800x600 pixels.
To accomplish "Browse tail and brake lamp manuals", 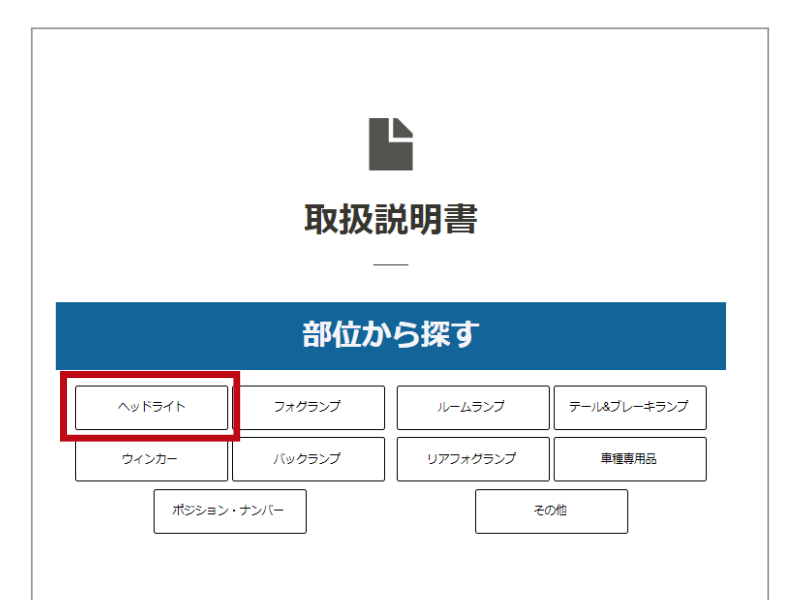I will [x=629, y=407].
